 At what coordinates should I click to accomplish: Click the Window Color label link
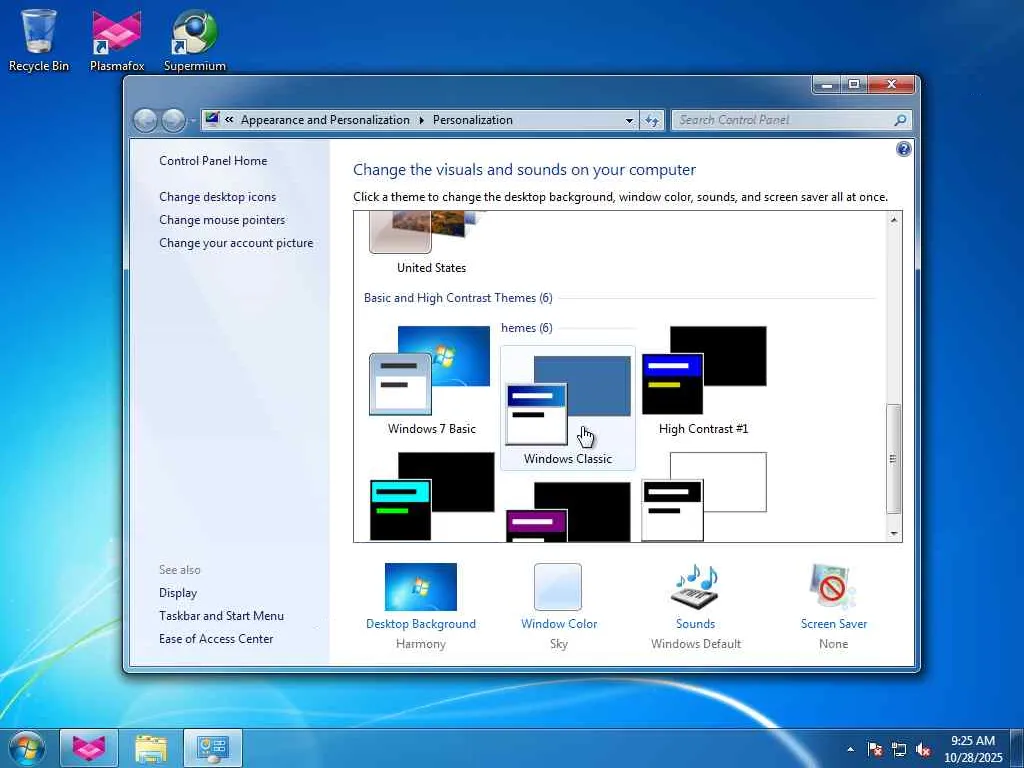[559, 624]
